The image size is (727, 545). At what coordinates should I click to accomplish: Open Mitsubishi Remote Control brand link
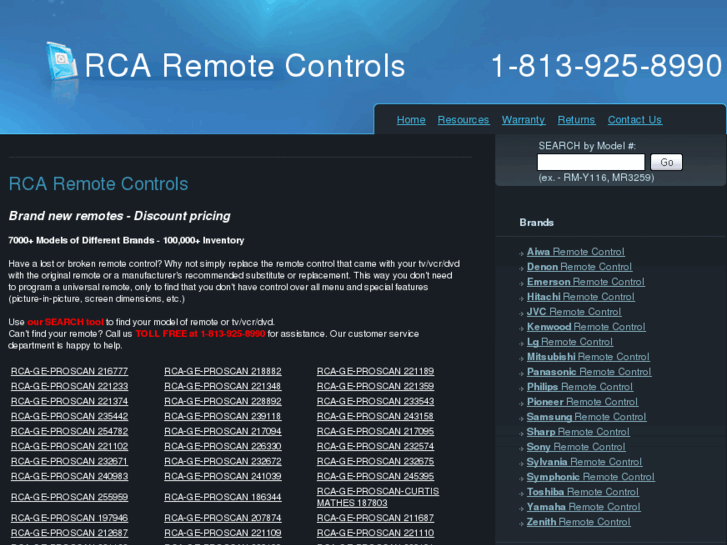(x=588, y=357)
